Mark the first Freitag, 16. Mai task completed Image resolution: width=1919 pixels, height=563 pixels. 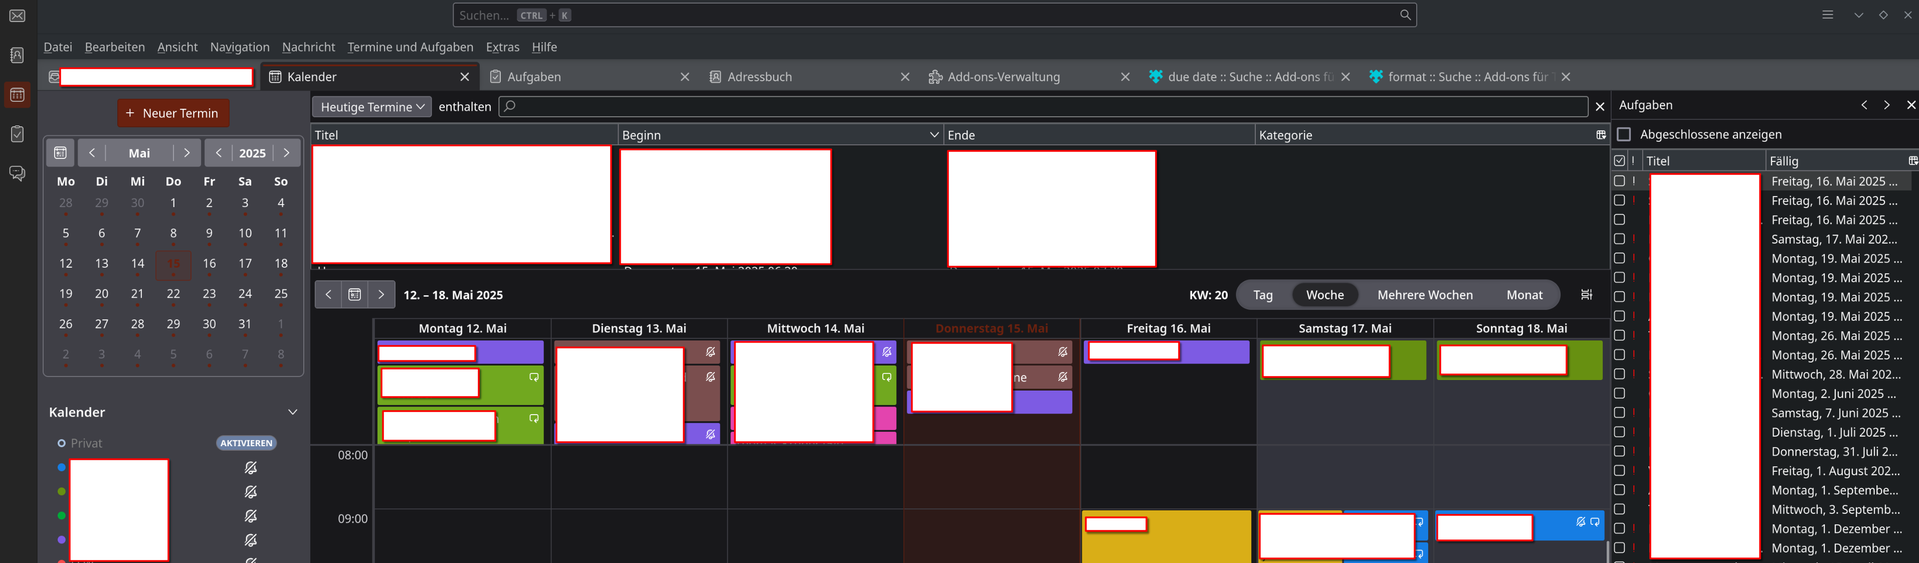(1619, 181)
